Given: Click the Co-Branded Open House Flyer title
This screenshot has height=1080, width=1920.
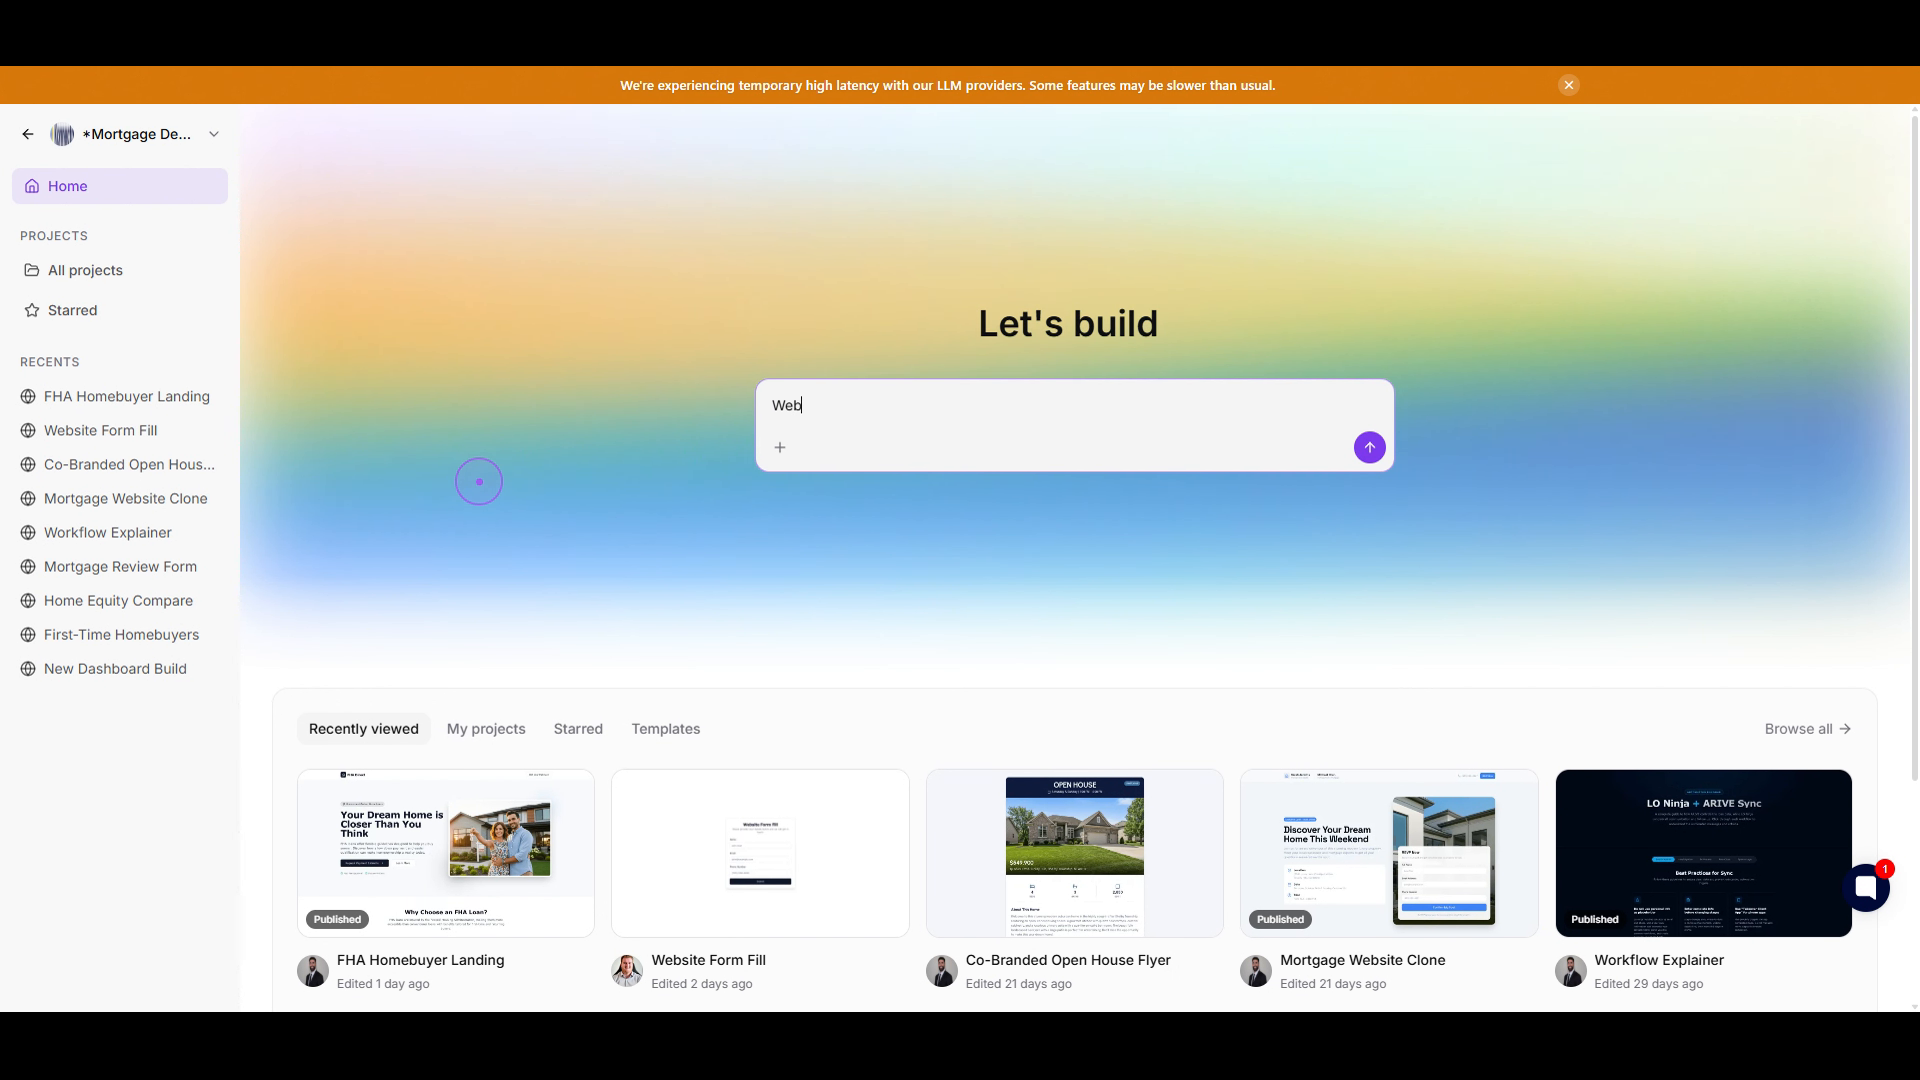Looking at the screenshot, I should 1068,960.
